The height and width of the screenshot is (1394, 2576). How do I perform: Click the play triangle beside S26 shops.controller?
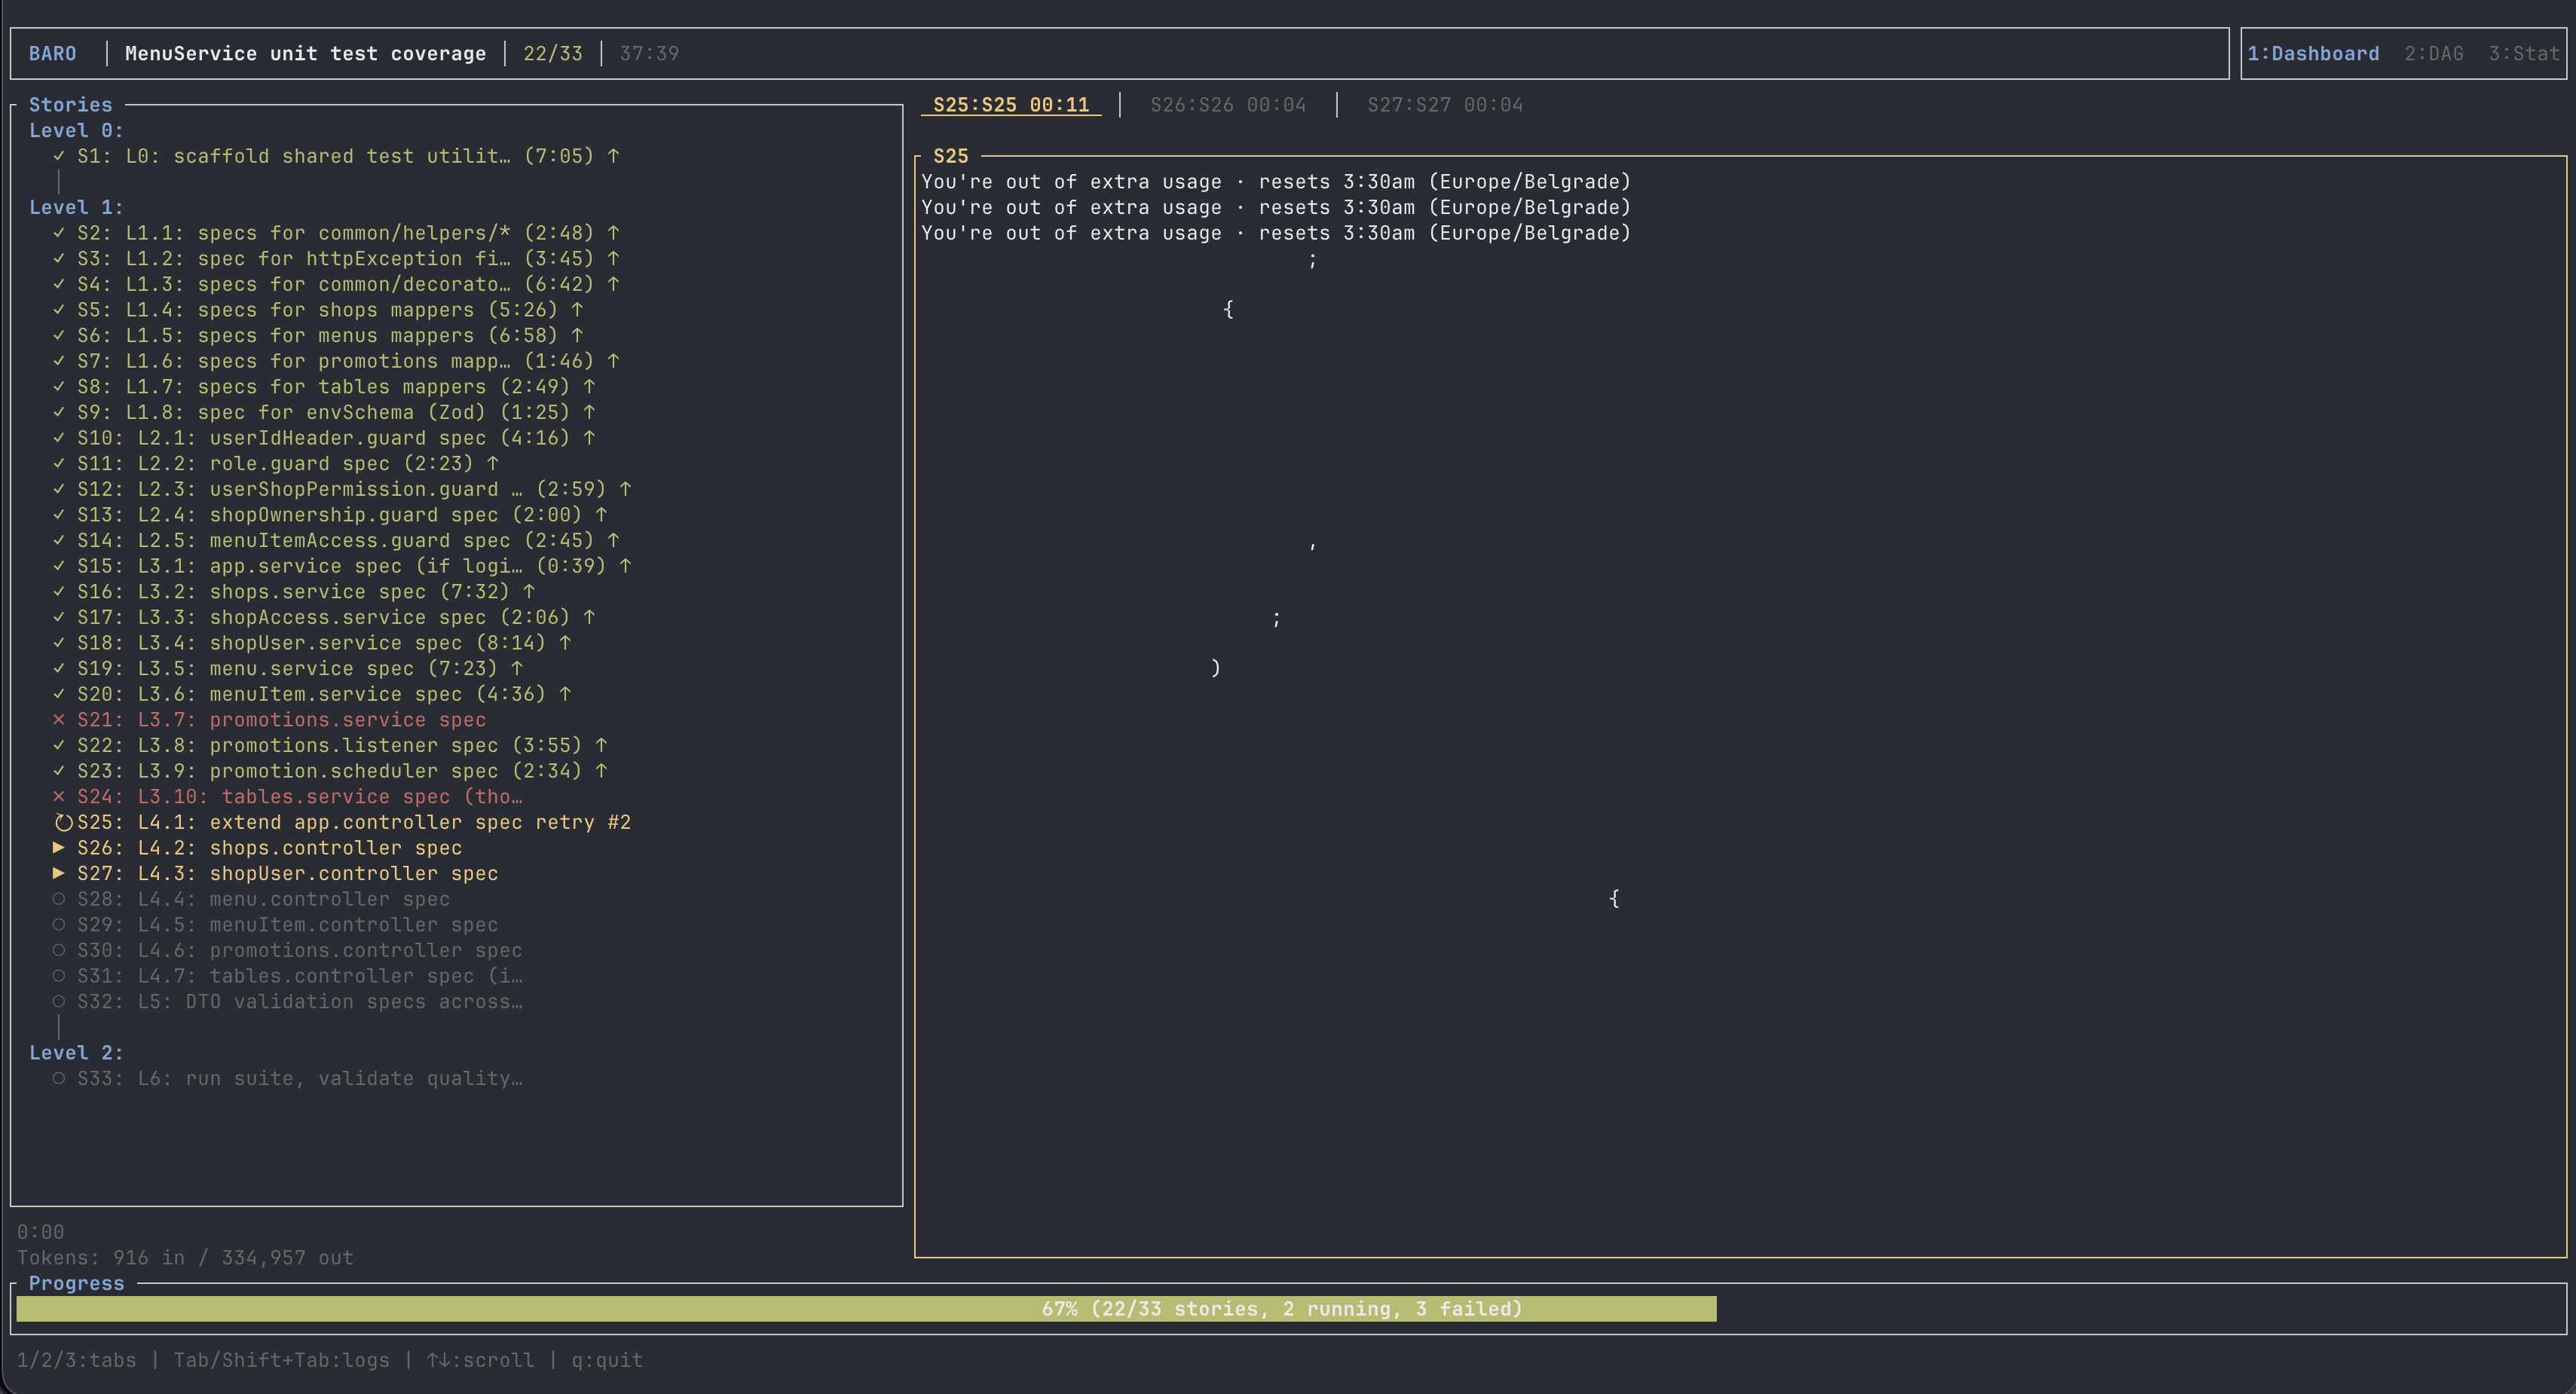[x=59, y=848]
